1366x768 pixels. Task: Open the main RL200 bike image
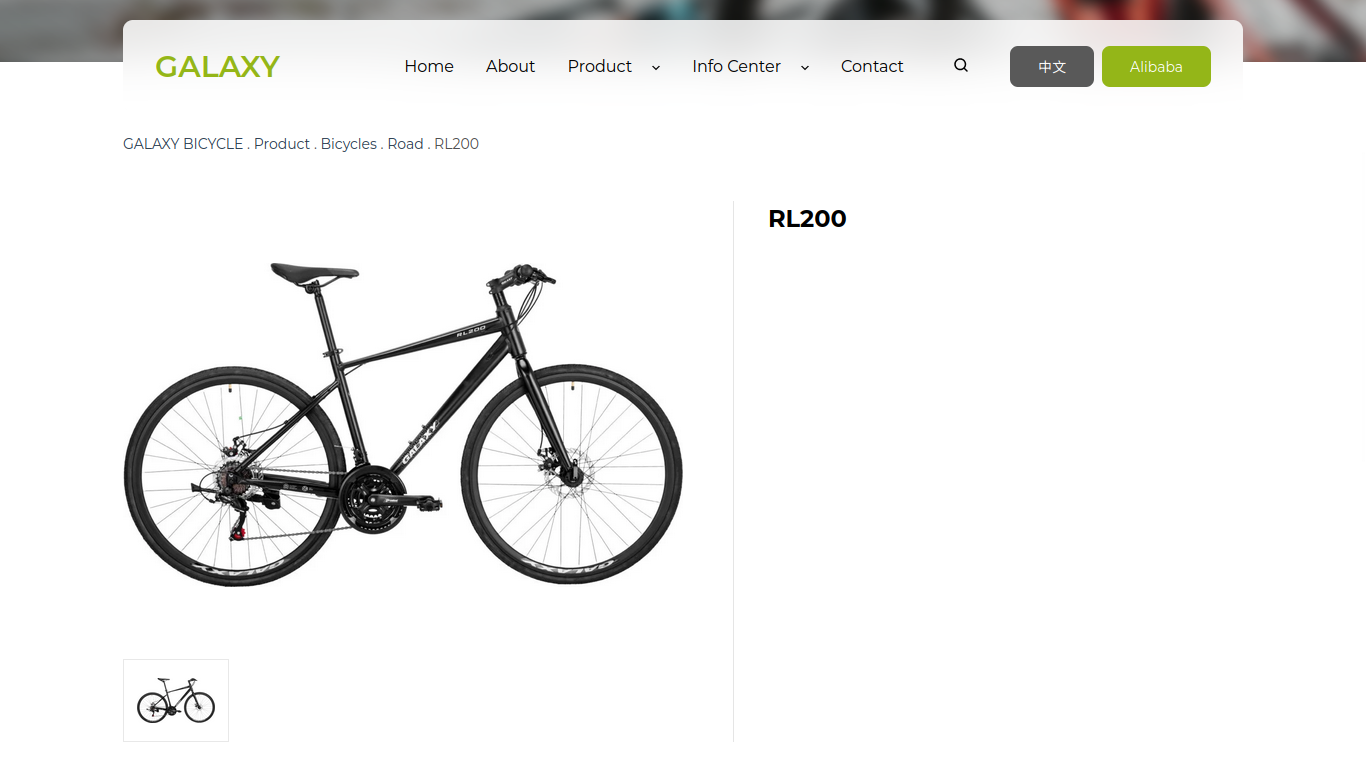403,424
